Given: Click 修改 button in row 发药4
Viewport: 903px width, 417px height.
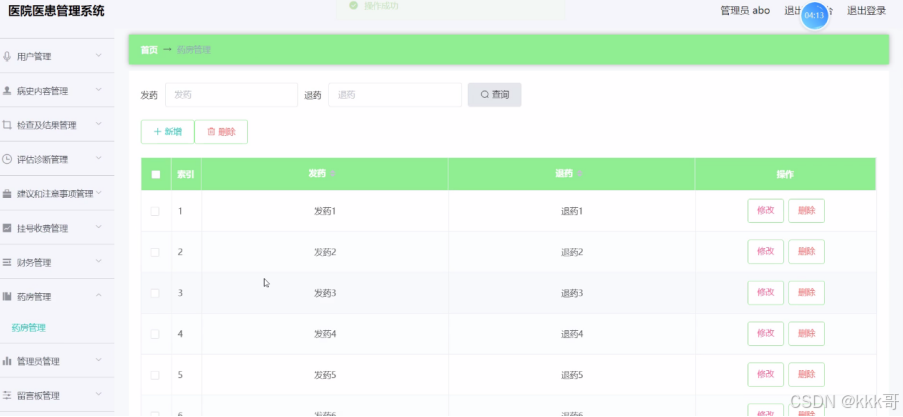Looking at the screenshot, I should (765, 333).
